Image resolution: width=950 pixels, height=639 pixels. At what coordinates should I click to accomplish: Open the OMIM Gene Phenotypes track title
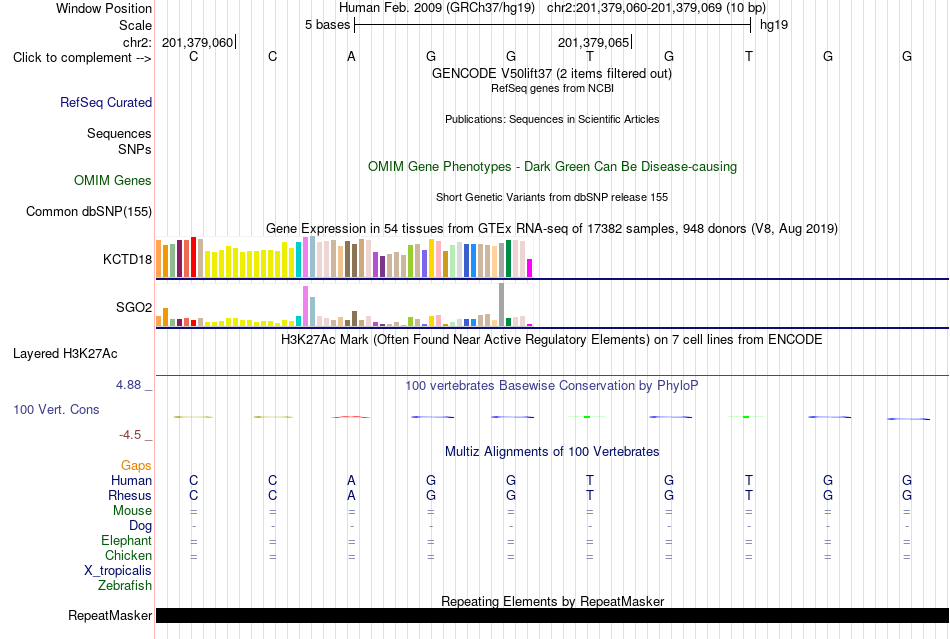click(x=552, y=167)
